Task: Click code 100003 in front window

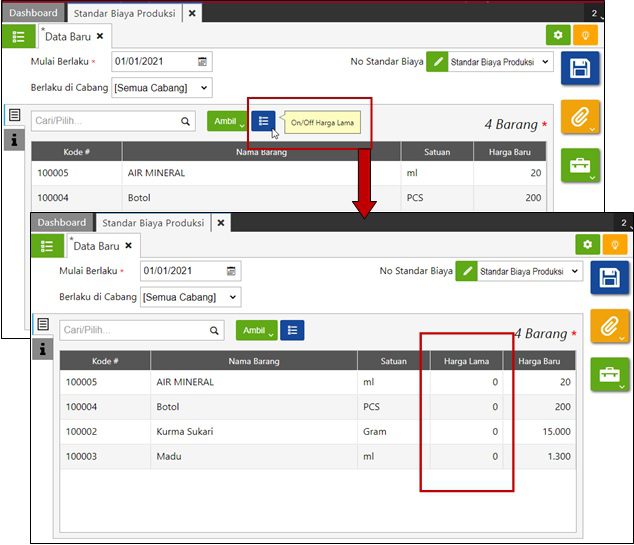Action: 81,456
